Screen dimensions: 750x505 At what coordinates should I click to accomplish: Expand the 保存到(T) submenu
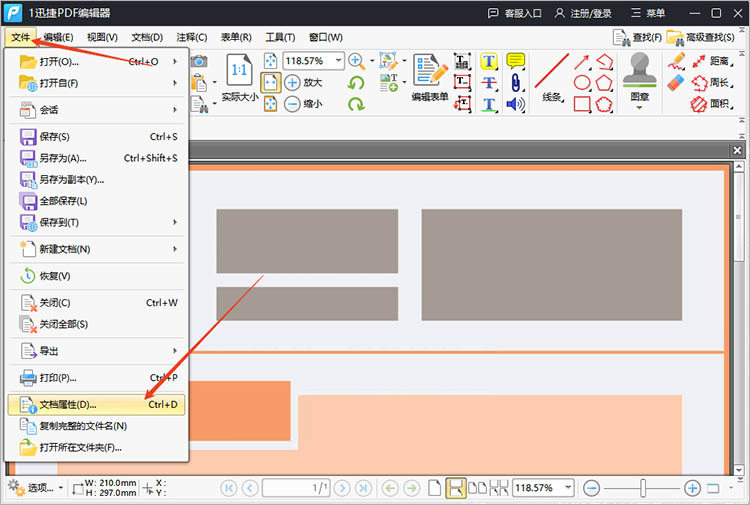pos(97,222)
